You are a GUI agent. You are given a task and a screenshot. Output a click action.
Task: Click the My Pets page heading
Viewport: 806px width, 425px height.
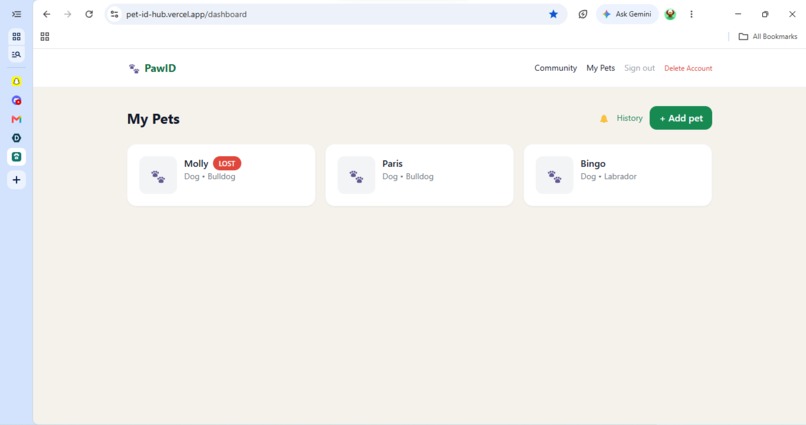(x=153, y=119)
